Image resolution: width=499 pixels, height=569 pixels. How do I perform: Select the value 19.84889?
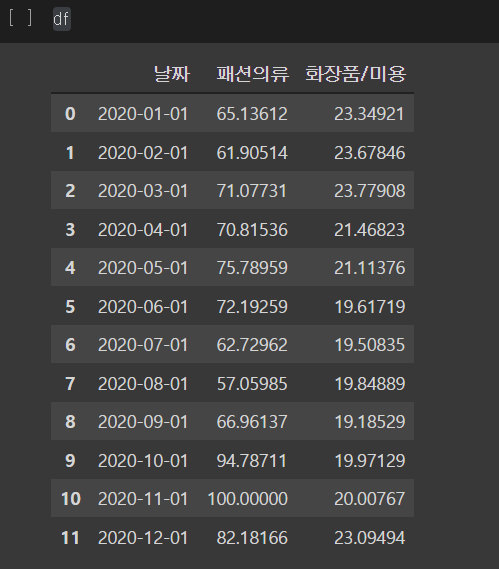pos(369,384)
